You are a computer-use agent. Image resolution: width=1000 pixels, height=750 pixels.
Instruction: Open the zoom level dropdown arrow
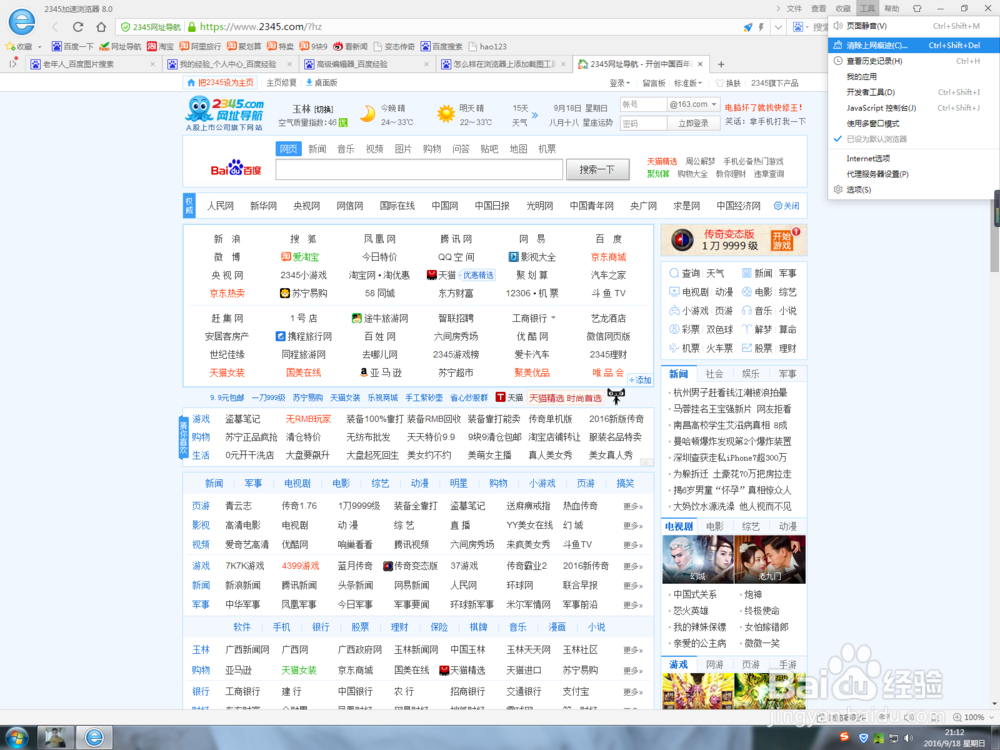[990, 717]
